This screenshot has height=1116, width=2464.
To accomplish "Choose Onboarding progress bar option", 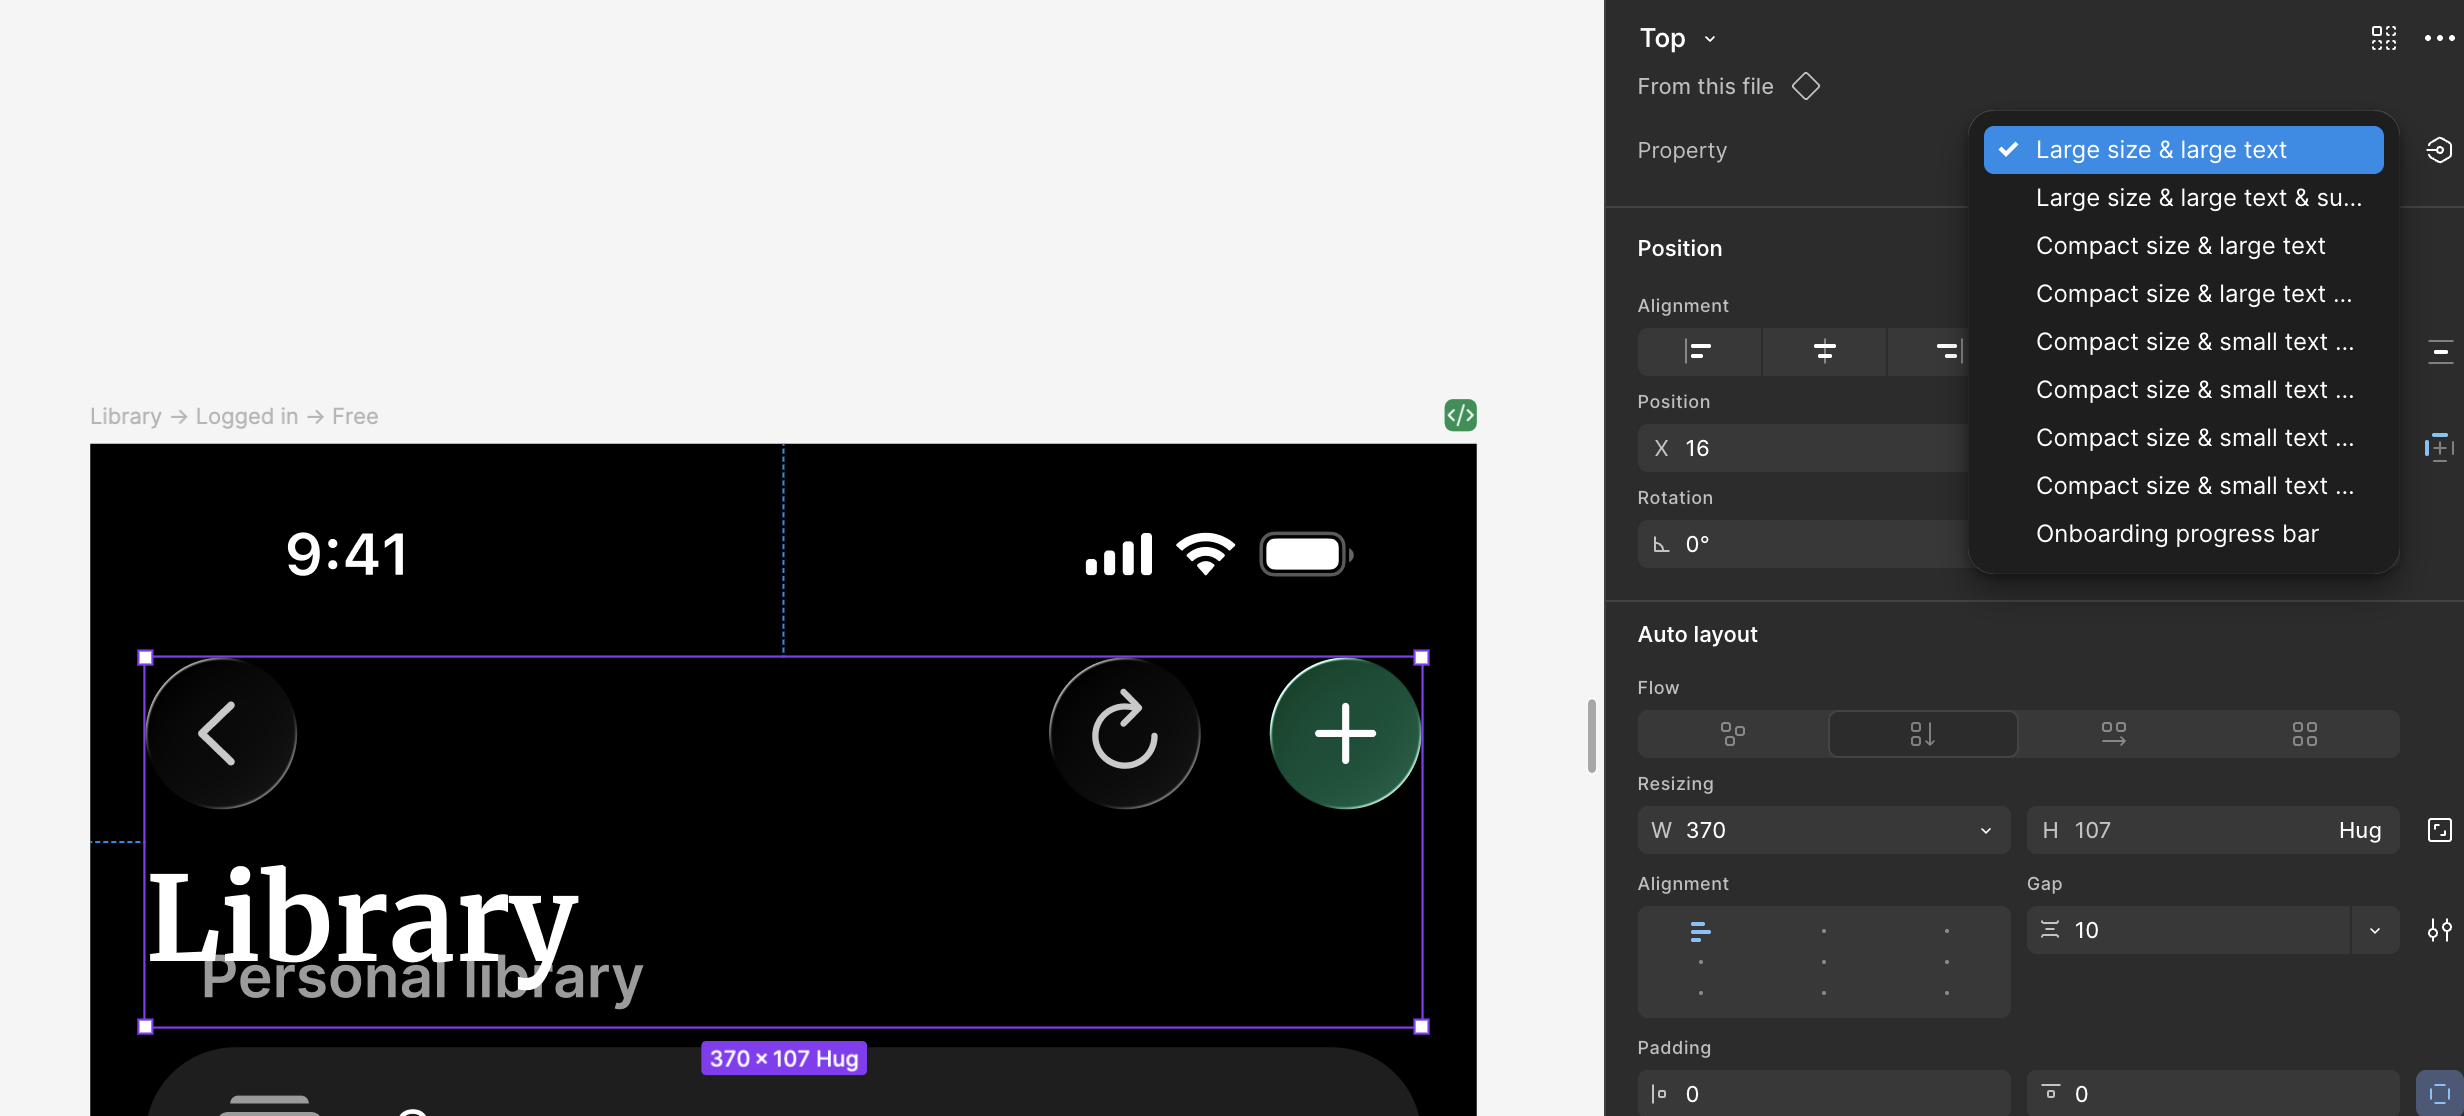I will (x=2184, y=534).
